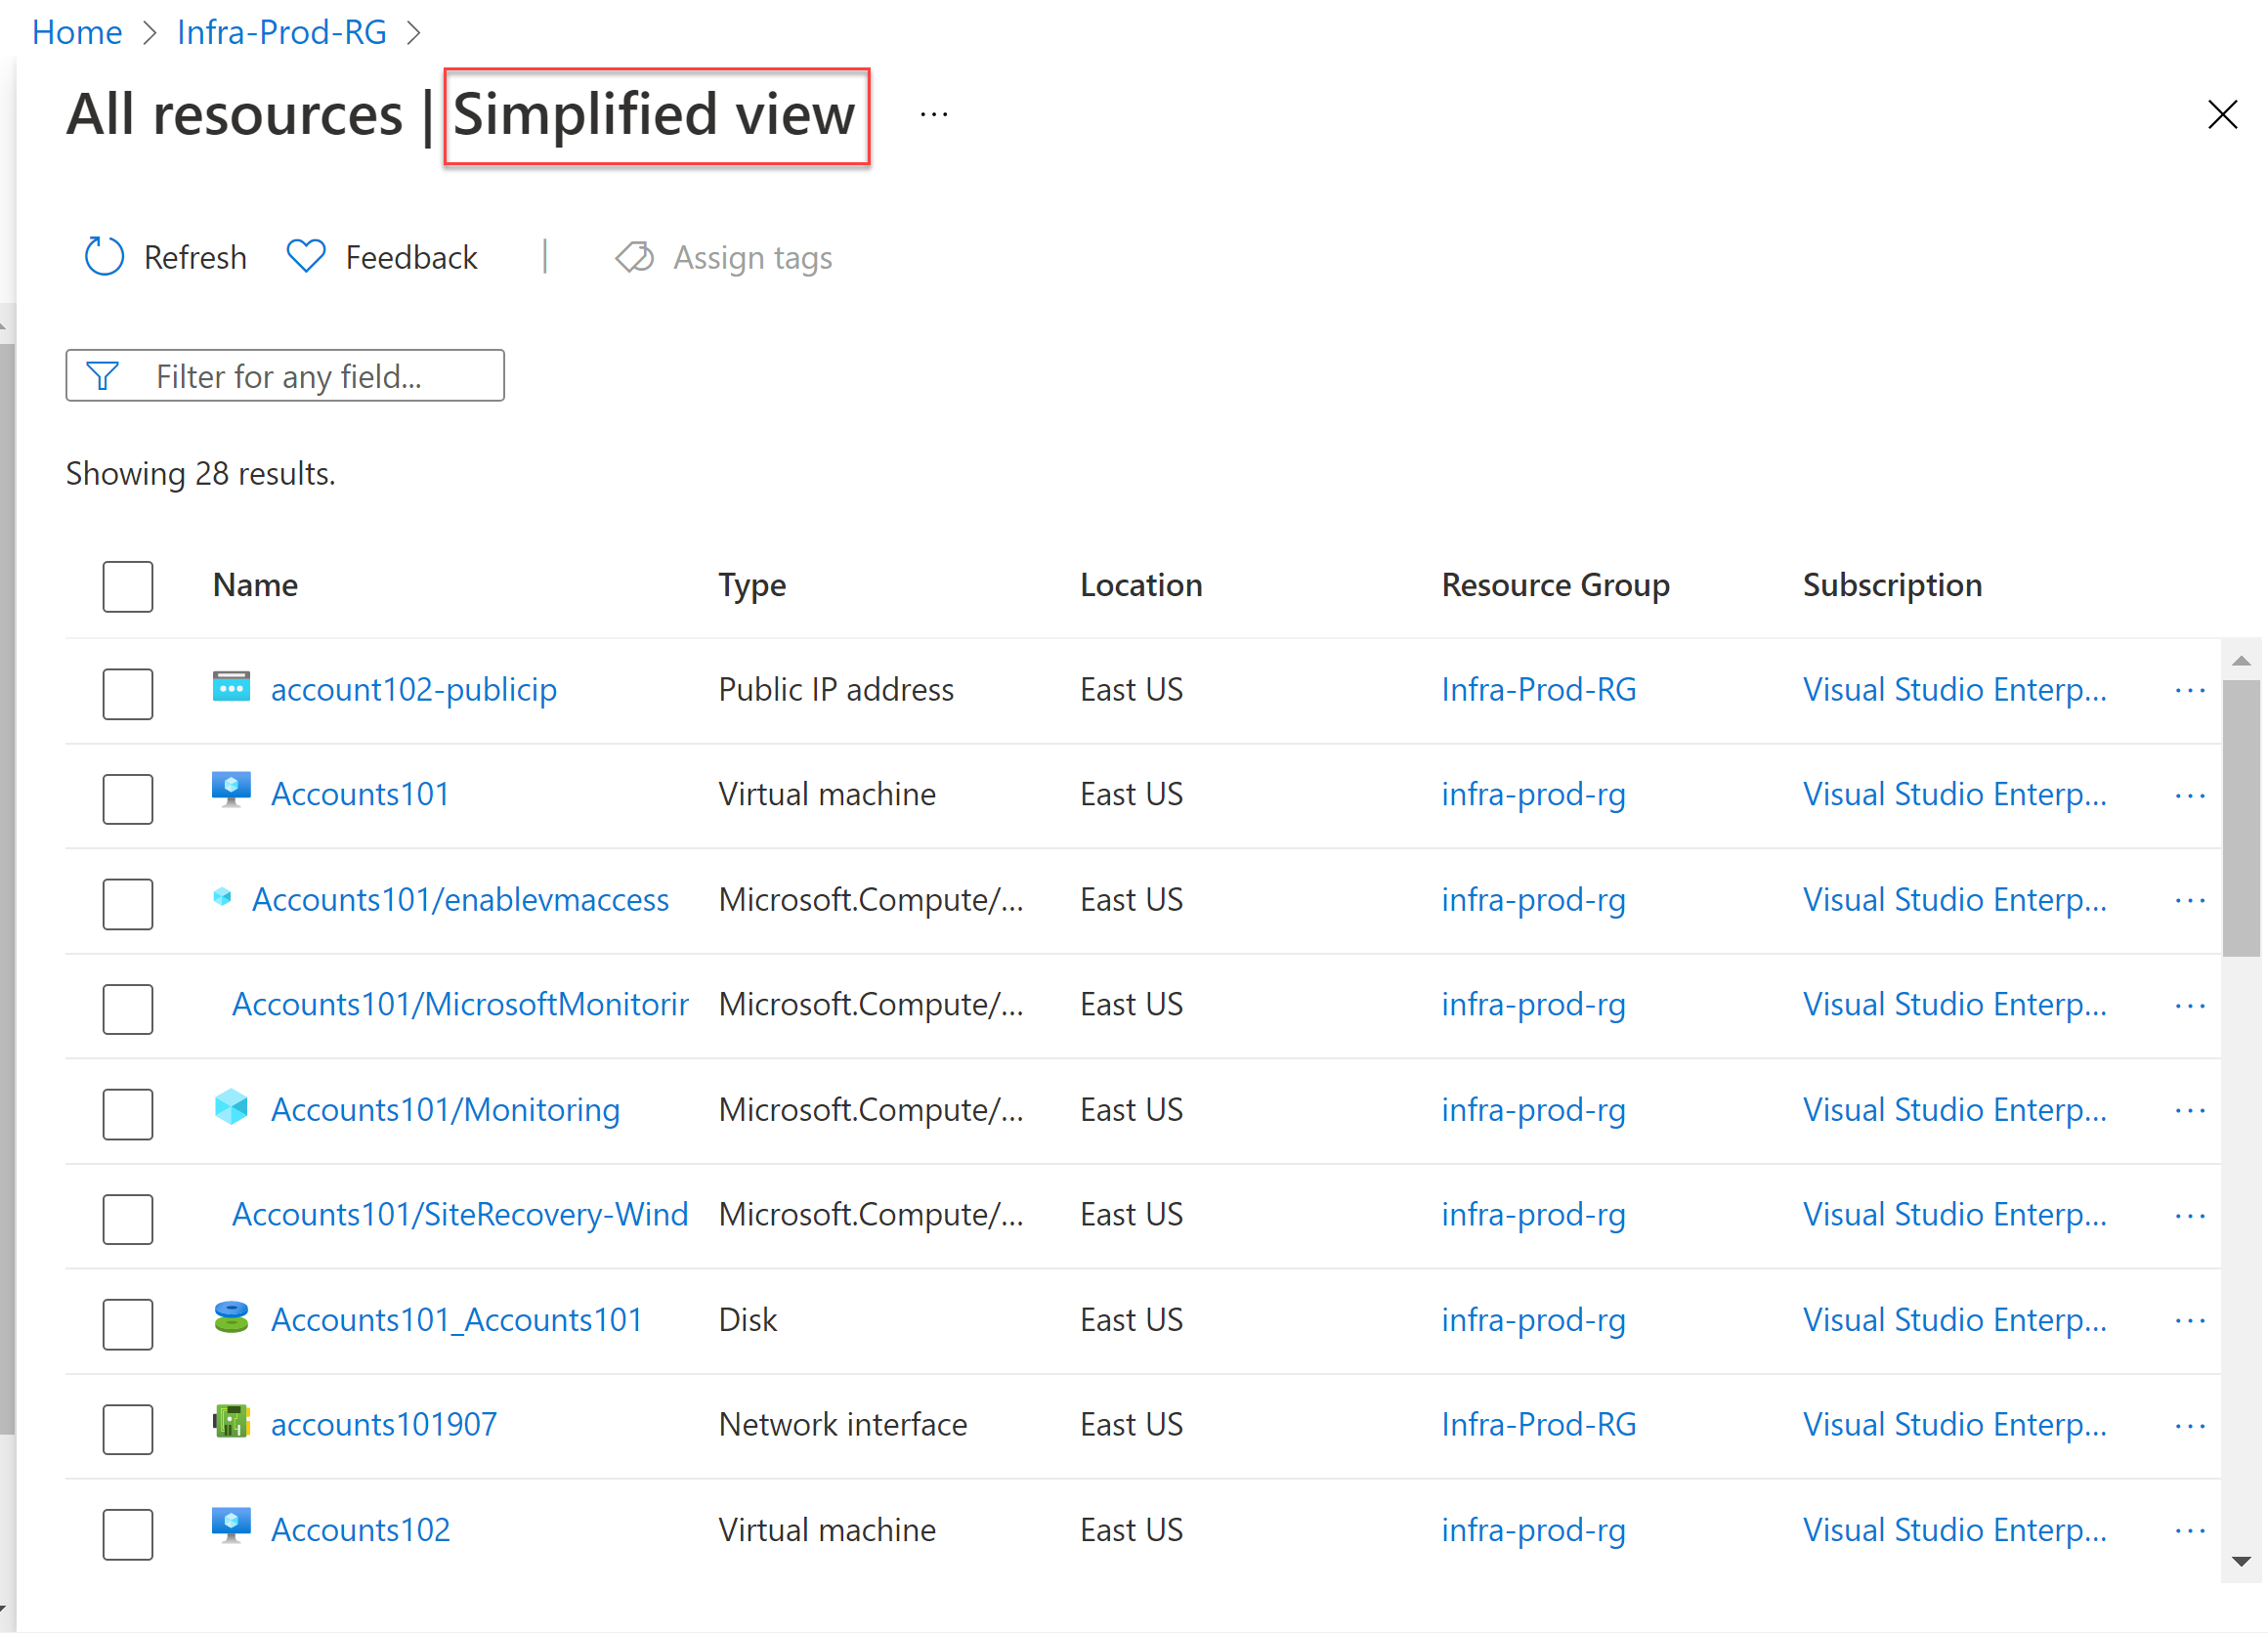
Task: Click the Assign tags icon
Action: pos(634,257)
